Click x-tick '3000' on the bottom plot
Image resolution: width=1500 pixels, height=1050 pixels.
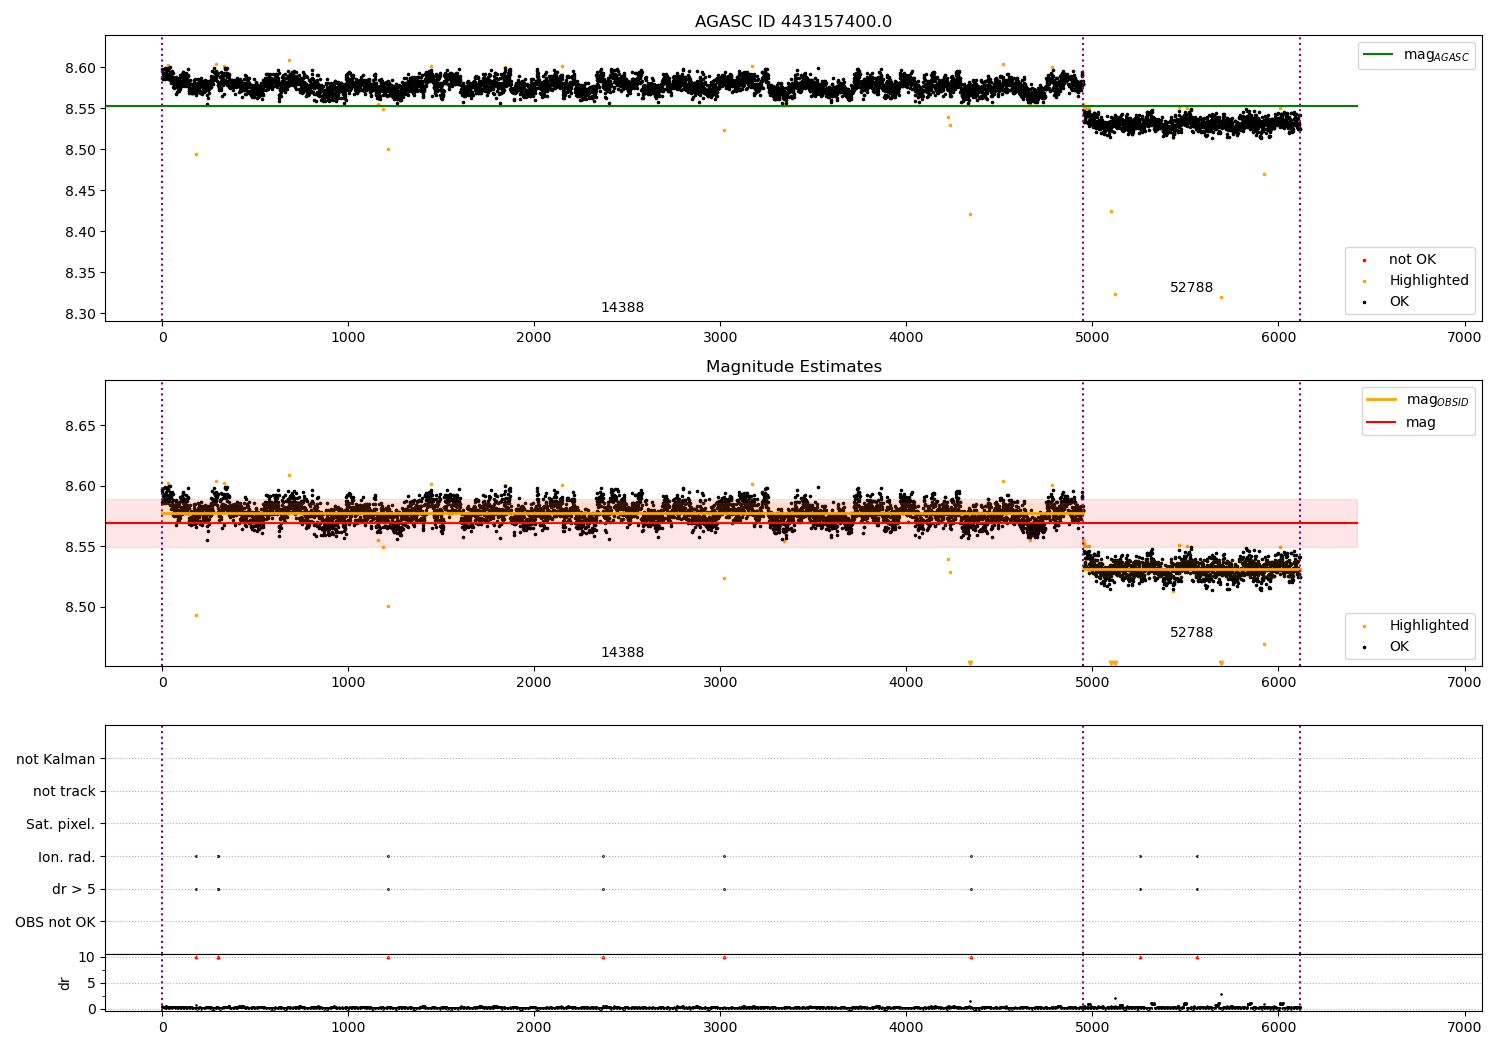pos(720,1027)
